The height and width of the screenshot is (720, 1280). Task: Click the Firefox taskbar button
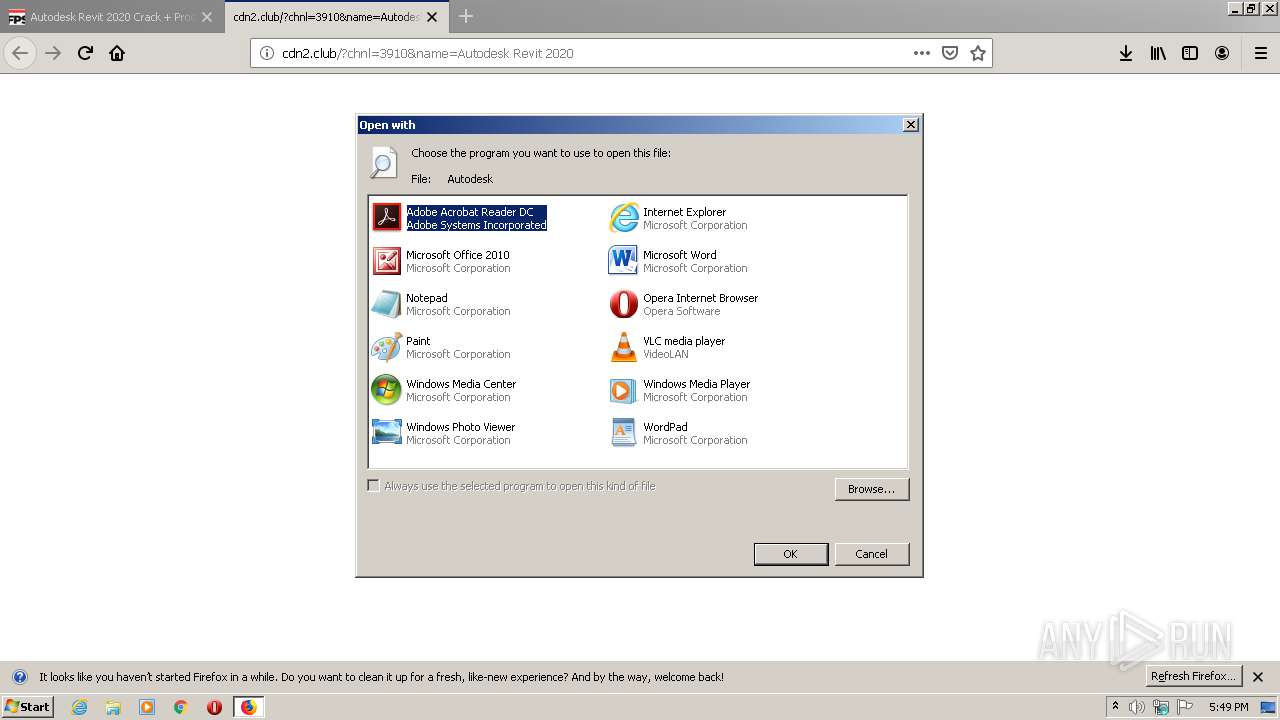click(x=248, y=707)
